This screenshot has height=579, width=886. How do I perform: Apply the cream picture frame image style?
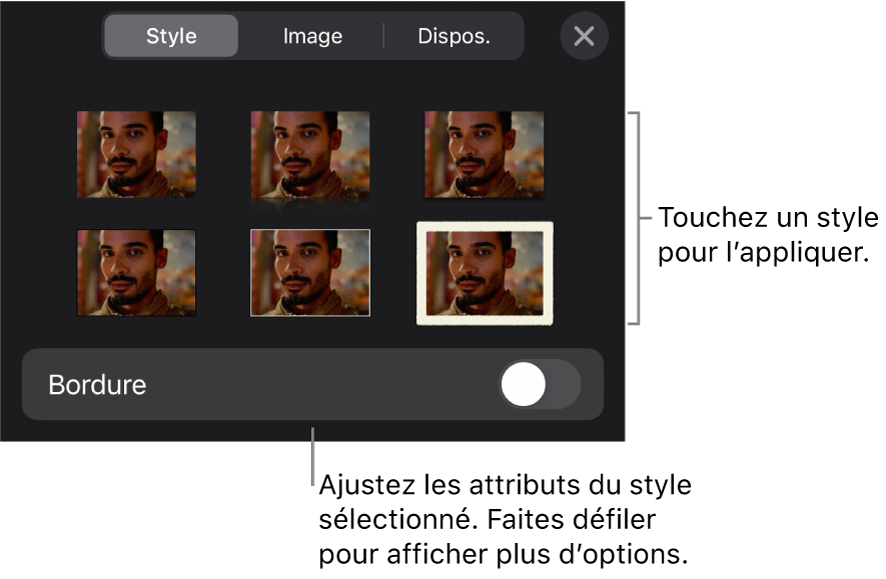pos(485,273)
